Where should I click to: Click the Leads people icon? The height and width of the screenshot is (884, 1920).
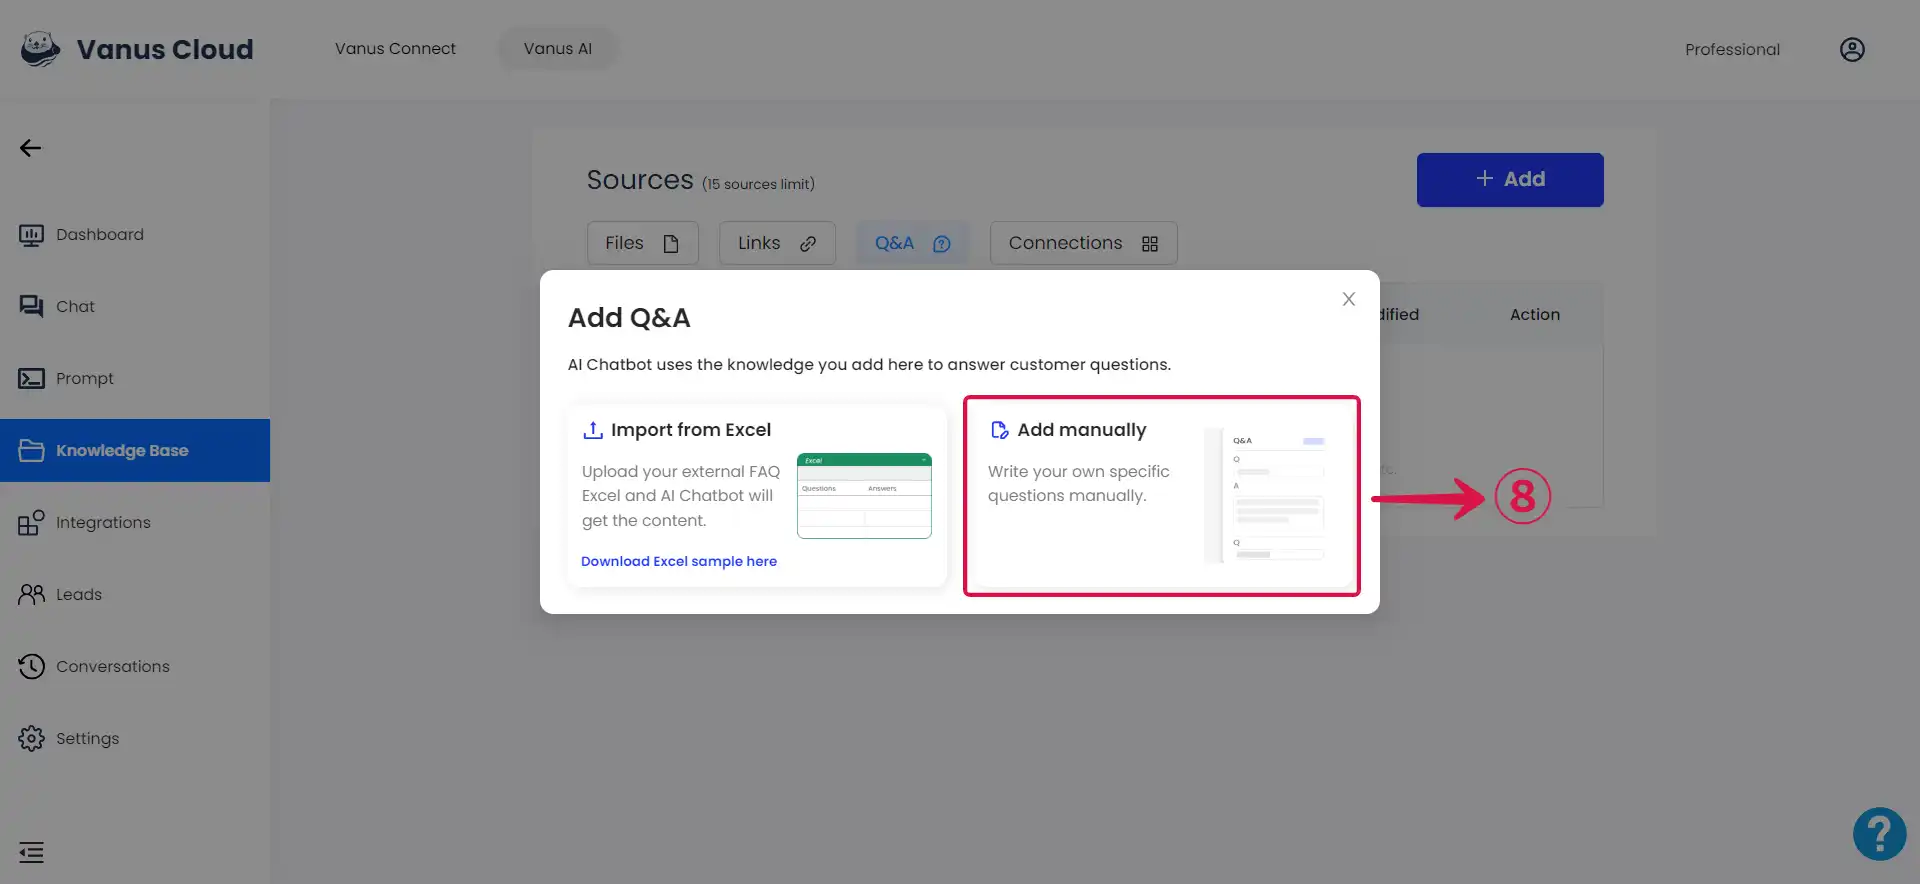(31, 595)
